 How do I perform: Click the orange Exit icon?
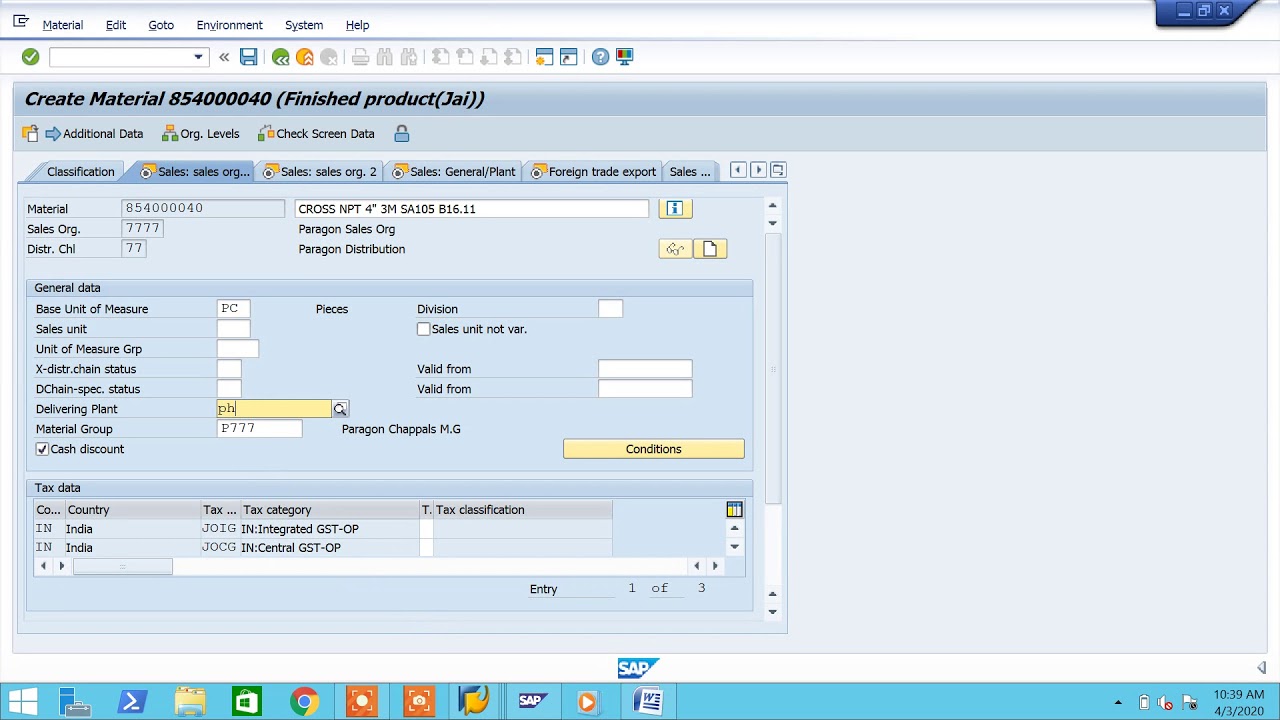click(305, 57)
